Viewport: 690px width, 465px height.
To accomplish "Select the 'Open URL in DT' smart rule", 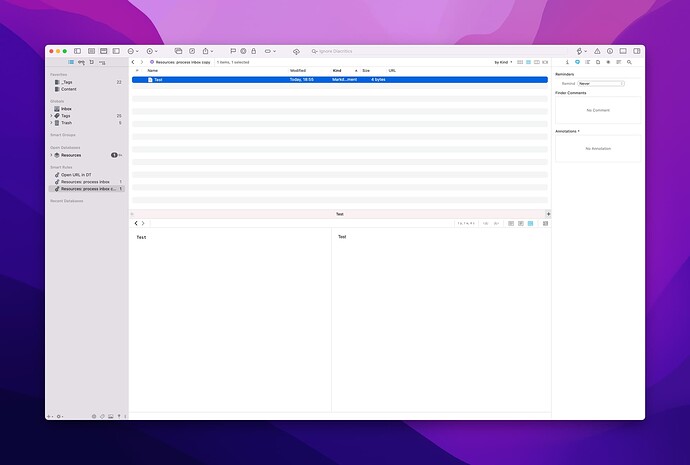I will (87, 175).
